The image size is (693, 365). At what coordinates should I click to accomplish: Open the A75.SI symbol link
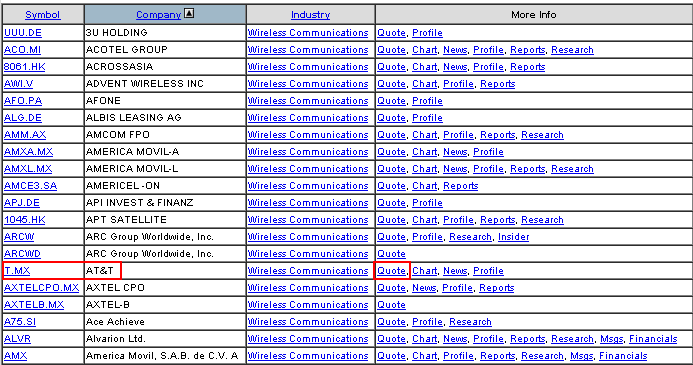tap(20, 322)
